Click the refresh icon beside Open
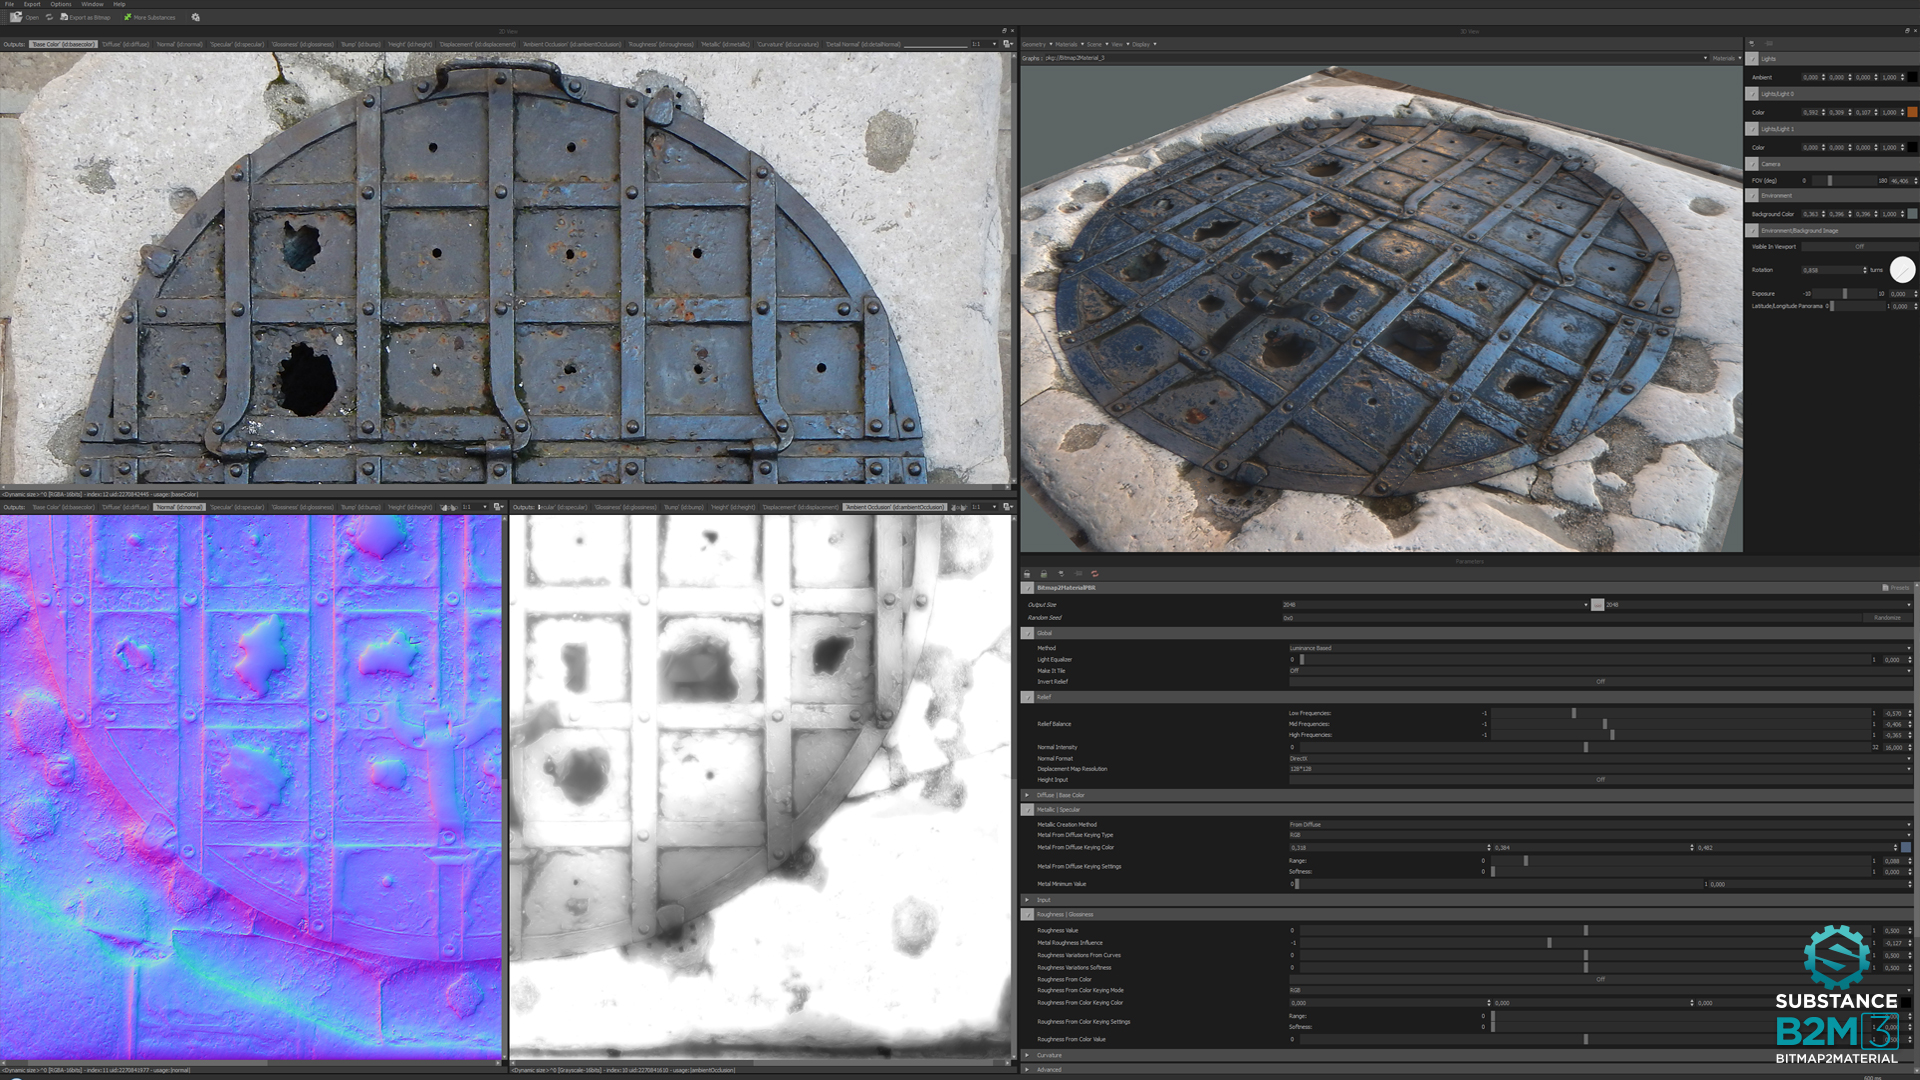 pos(49,17)
